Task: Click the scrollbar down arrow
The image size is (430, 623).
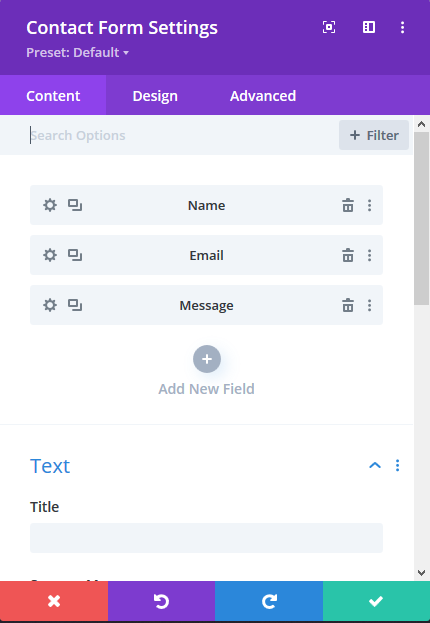Action: click(422, 573)
